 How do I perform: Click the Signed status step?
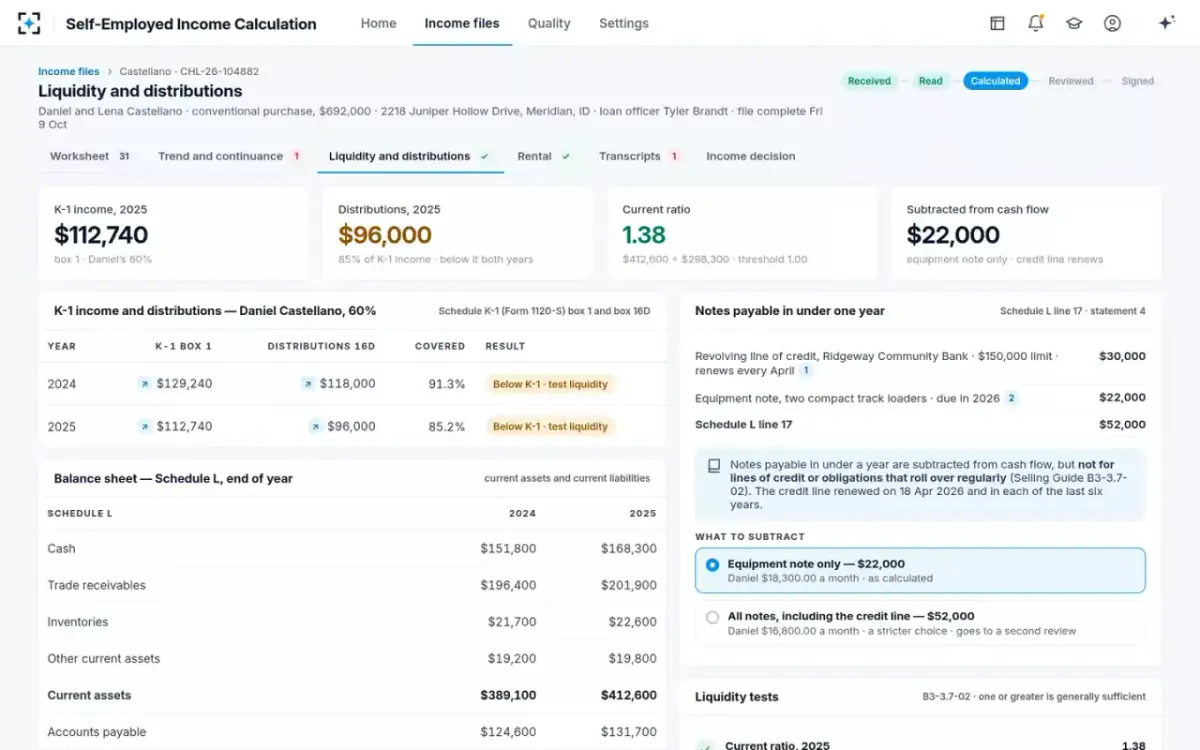click(x=1137, y=81)
